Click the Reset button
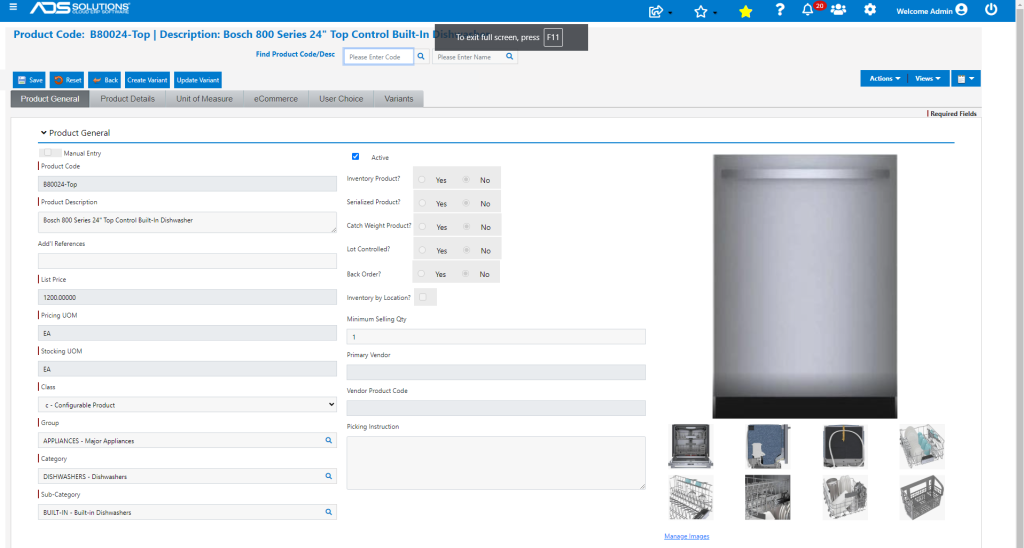The width and height of the screenshot is (1024, 548). click(x=67, y=80)
